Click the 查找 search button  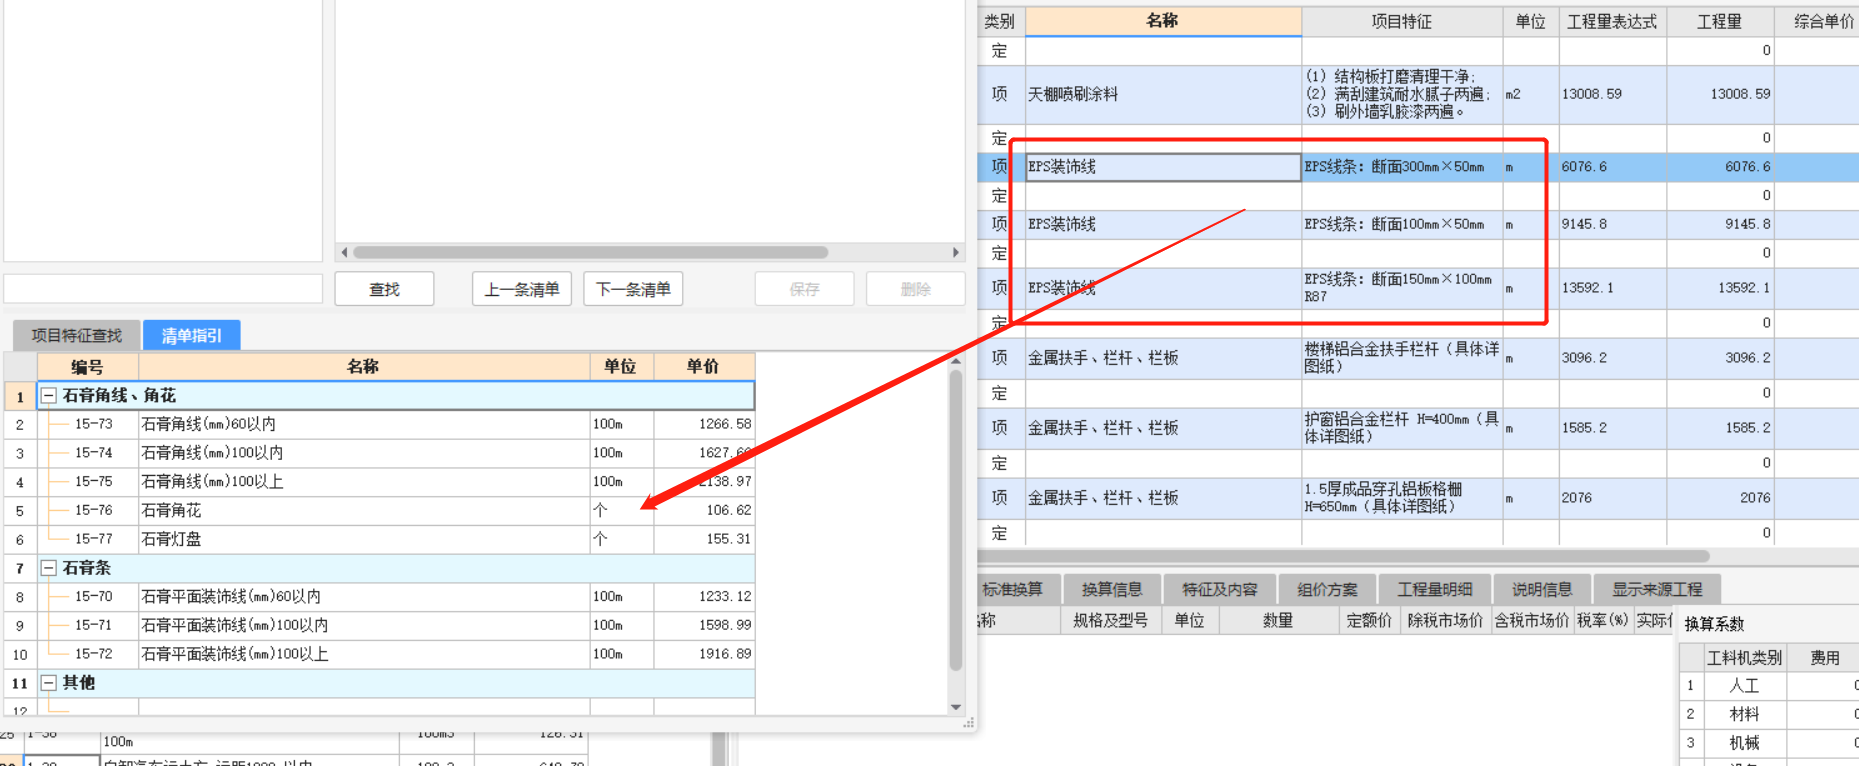(384, 289)
